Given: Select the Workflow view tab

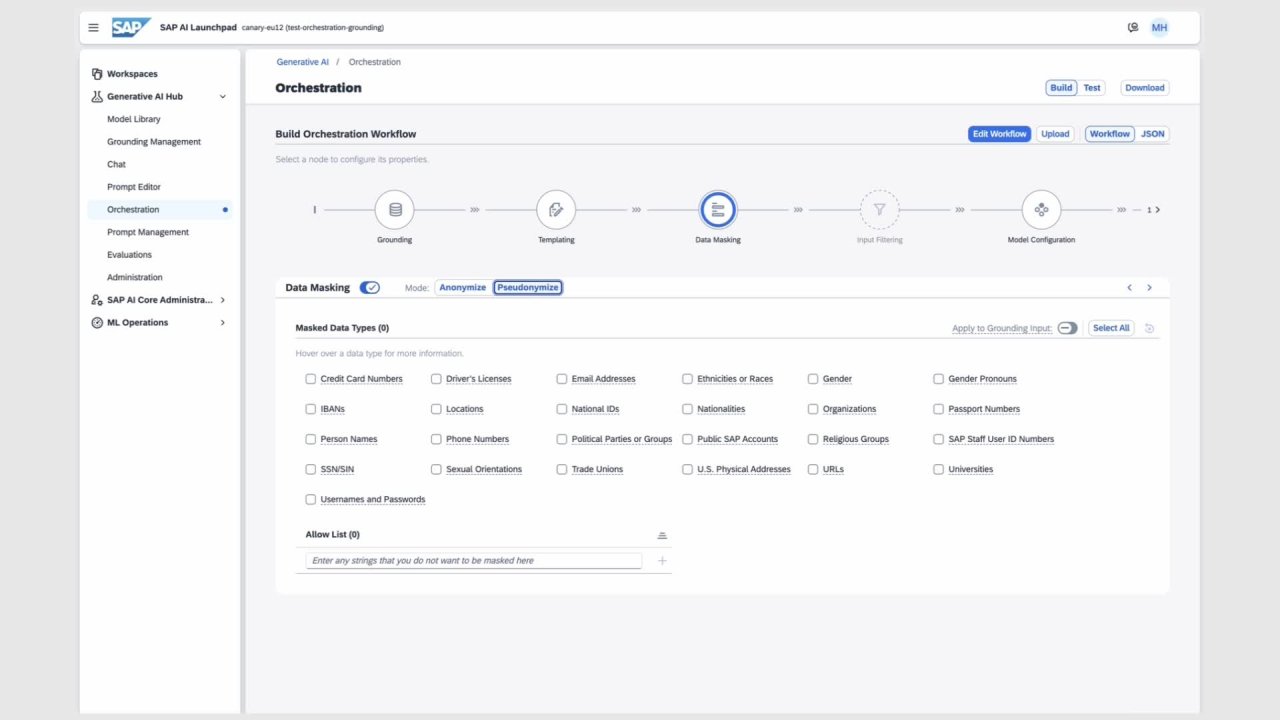Looking at the screenshot, I should click(x=1110, y=134).
